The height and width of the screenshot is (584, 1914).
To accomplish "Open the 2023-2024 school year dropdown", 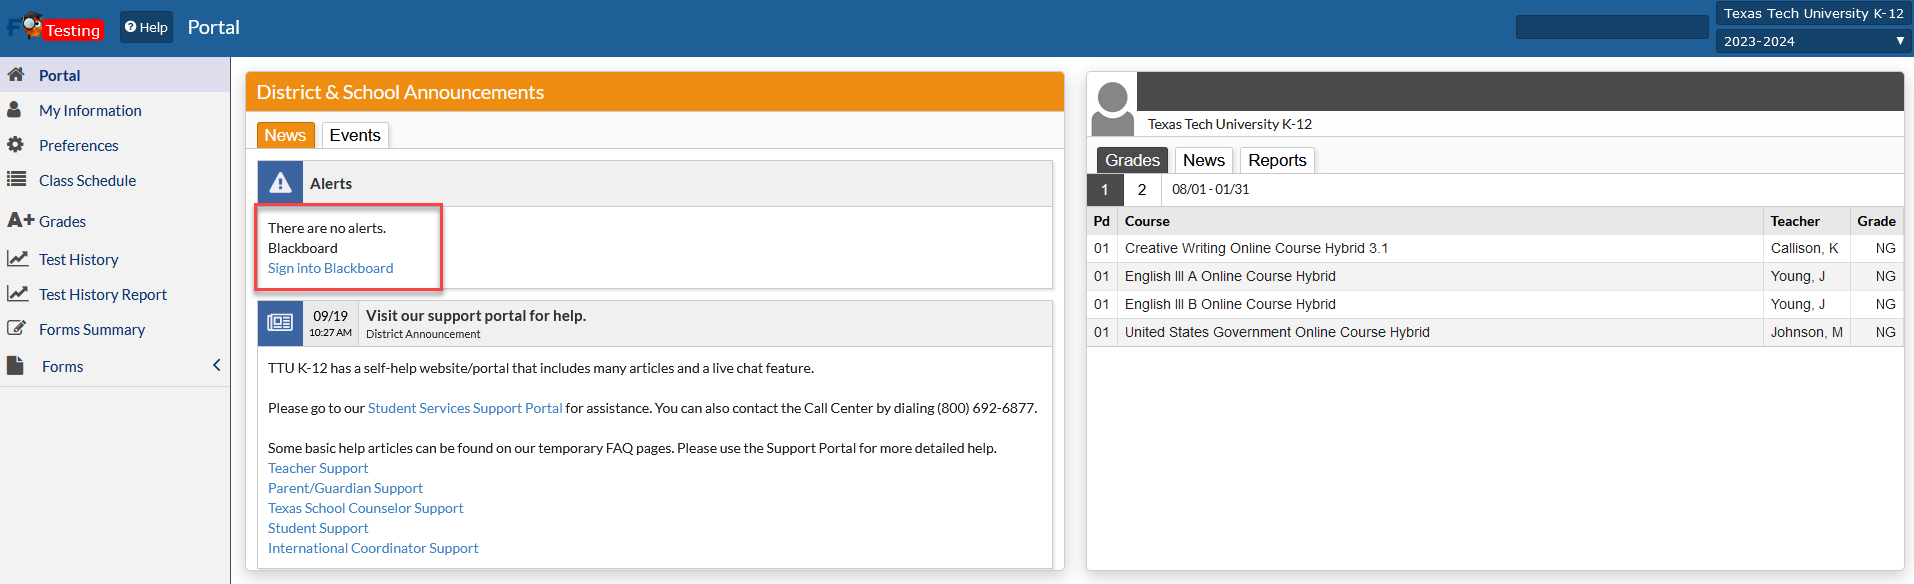I will click(x=1814, y=41).
